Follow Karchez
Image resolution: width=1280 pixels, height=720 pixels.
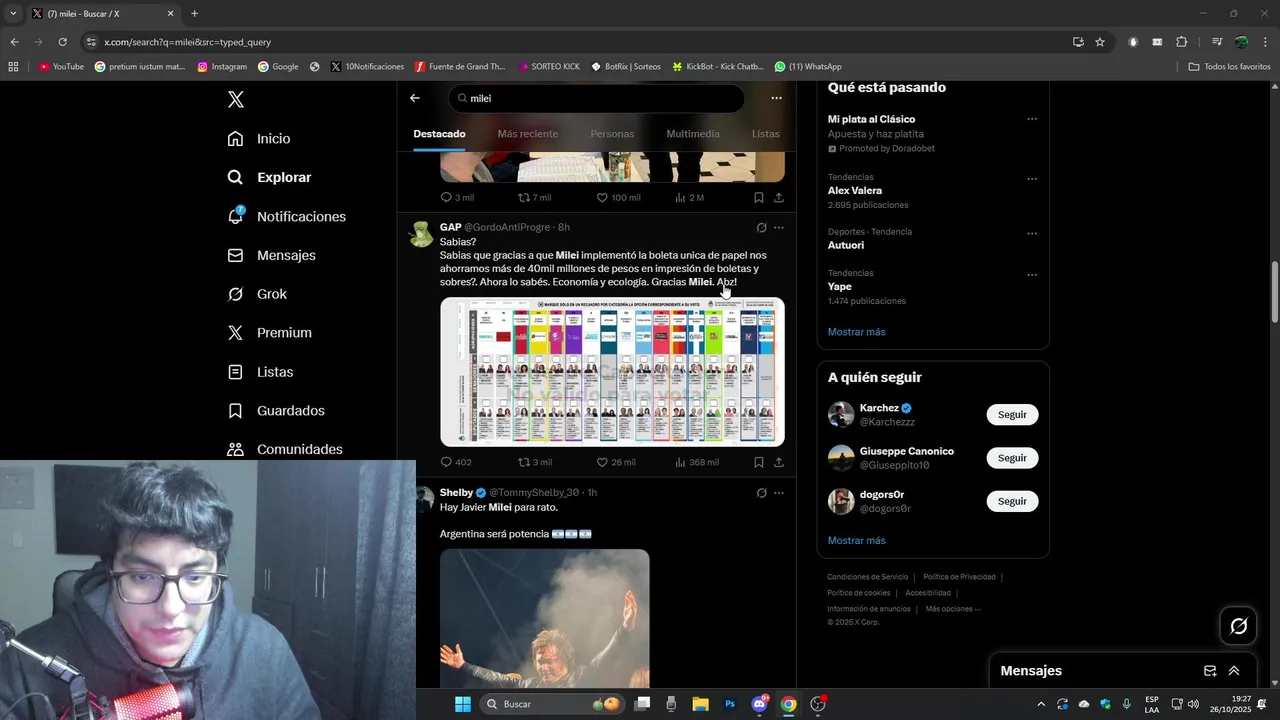click(1012, 415)
